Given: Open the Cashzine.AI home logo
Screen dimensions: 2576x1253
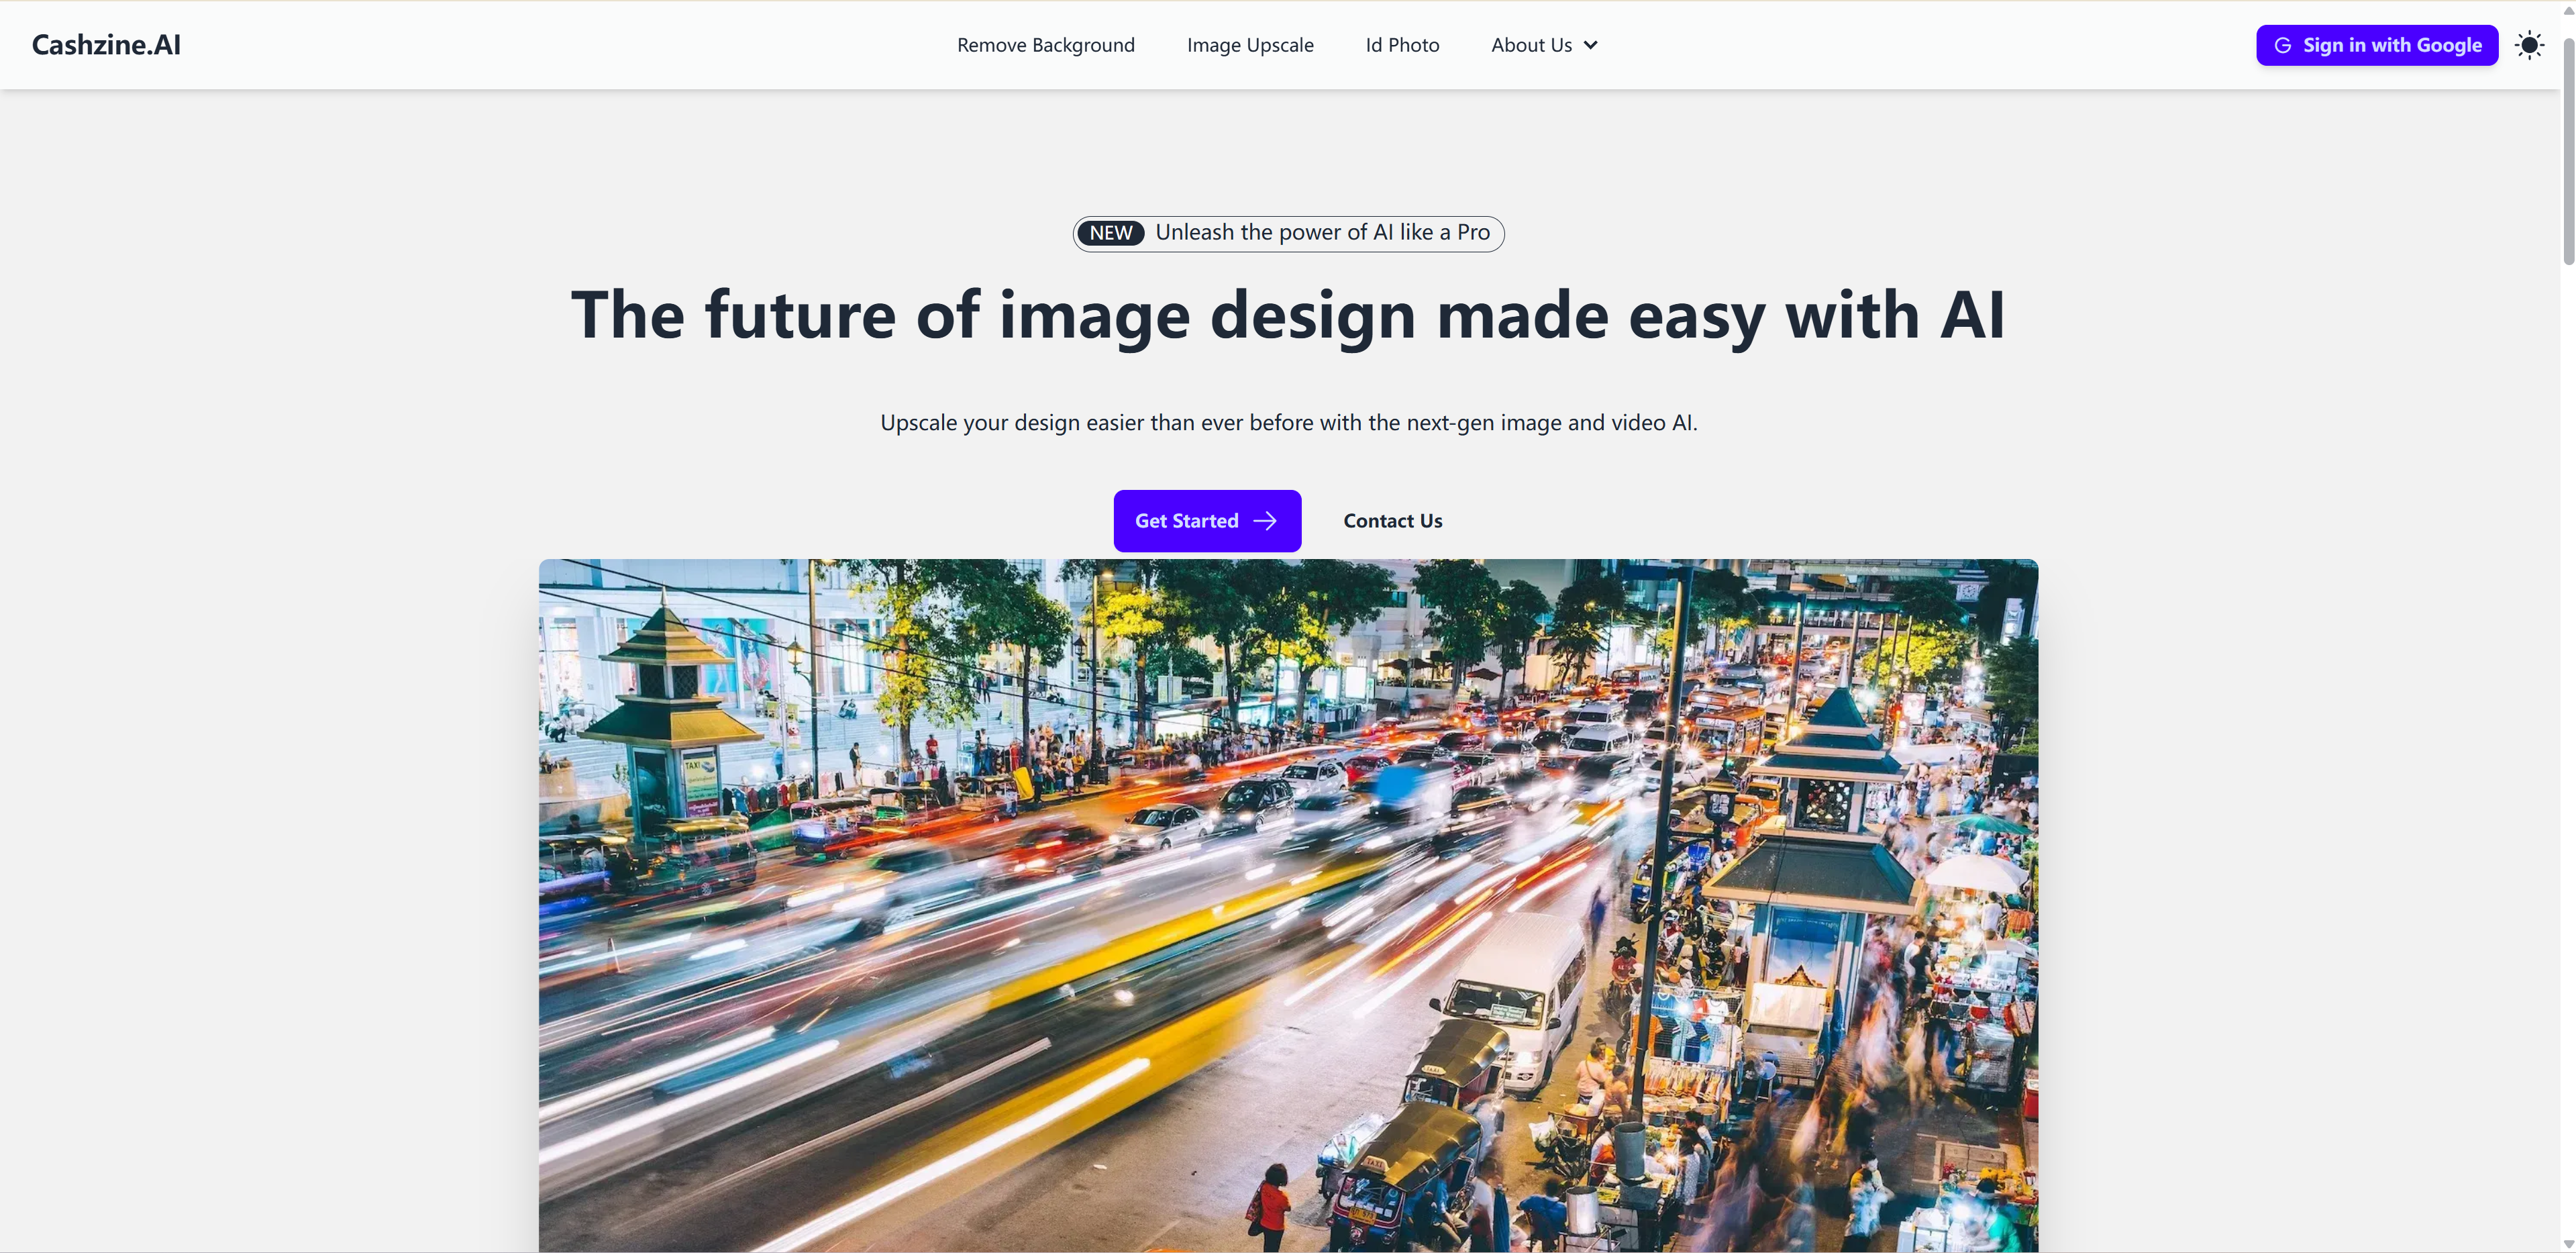Looking at the screenshot, I should pyautogui.click(x=106, y=45).
